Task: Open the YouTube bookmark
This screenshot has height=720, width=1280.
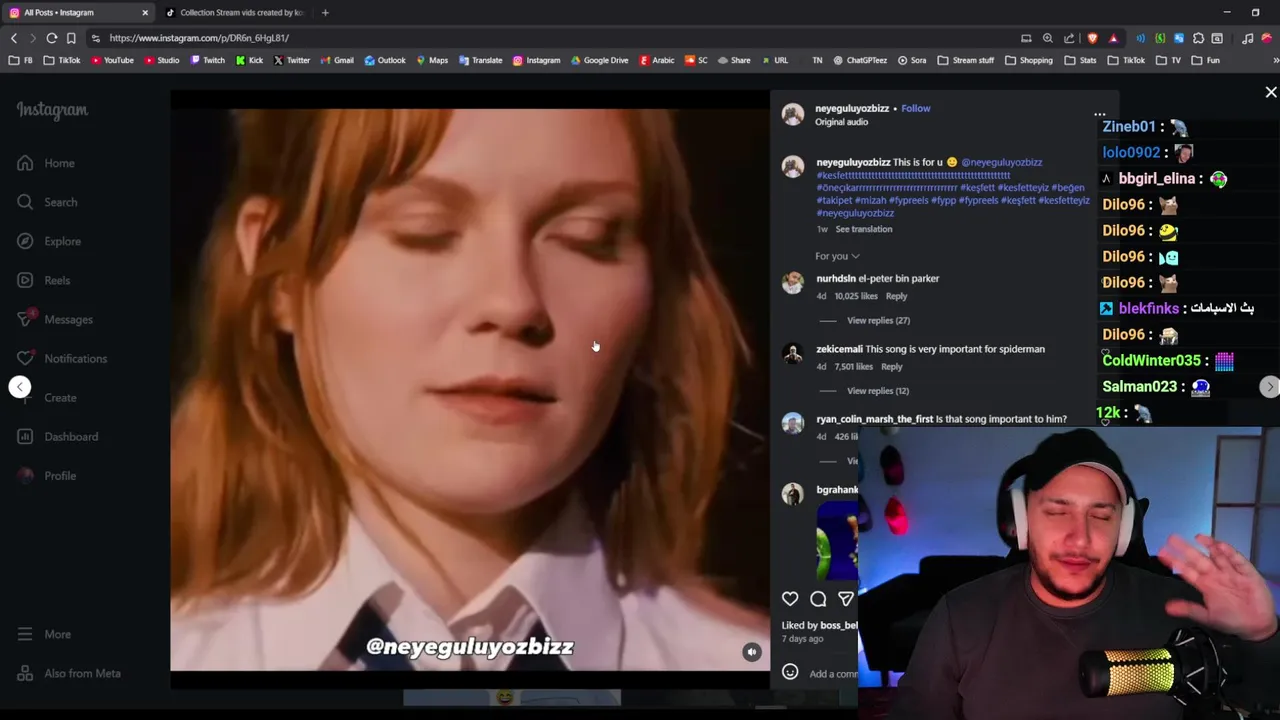Action: (112, 60)
